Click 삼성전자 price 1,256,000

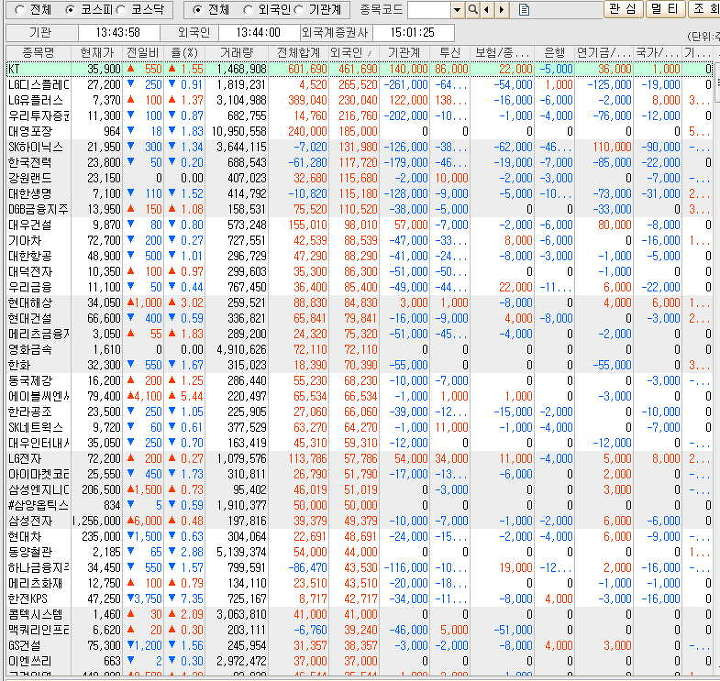(x=97, y=521)
